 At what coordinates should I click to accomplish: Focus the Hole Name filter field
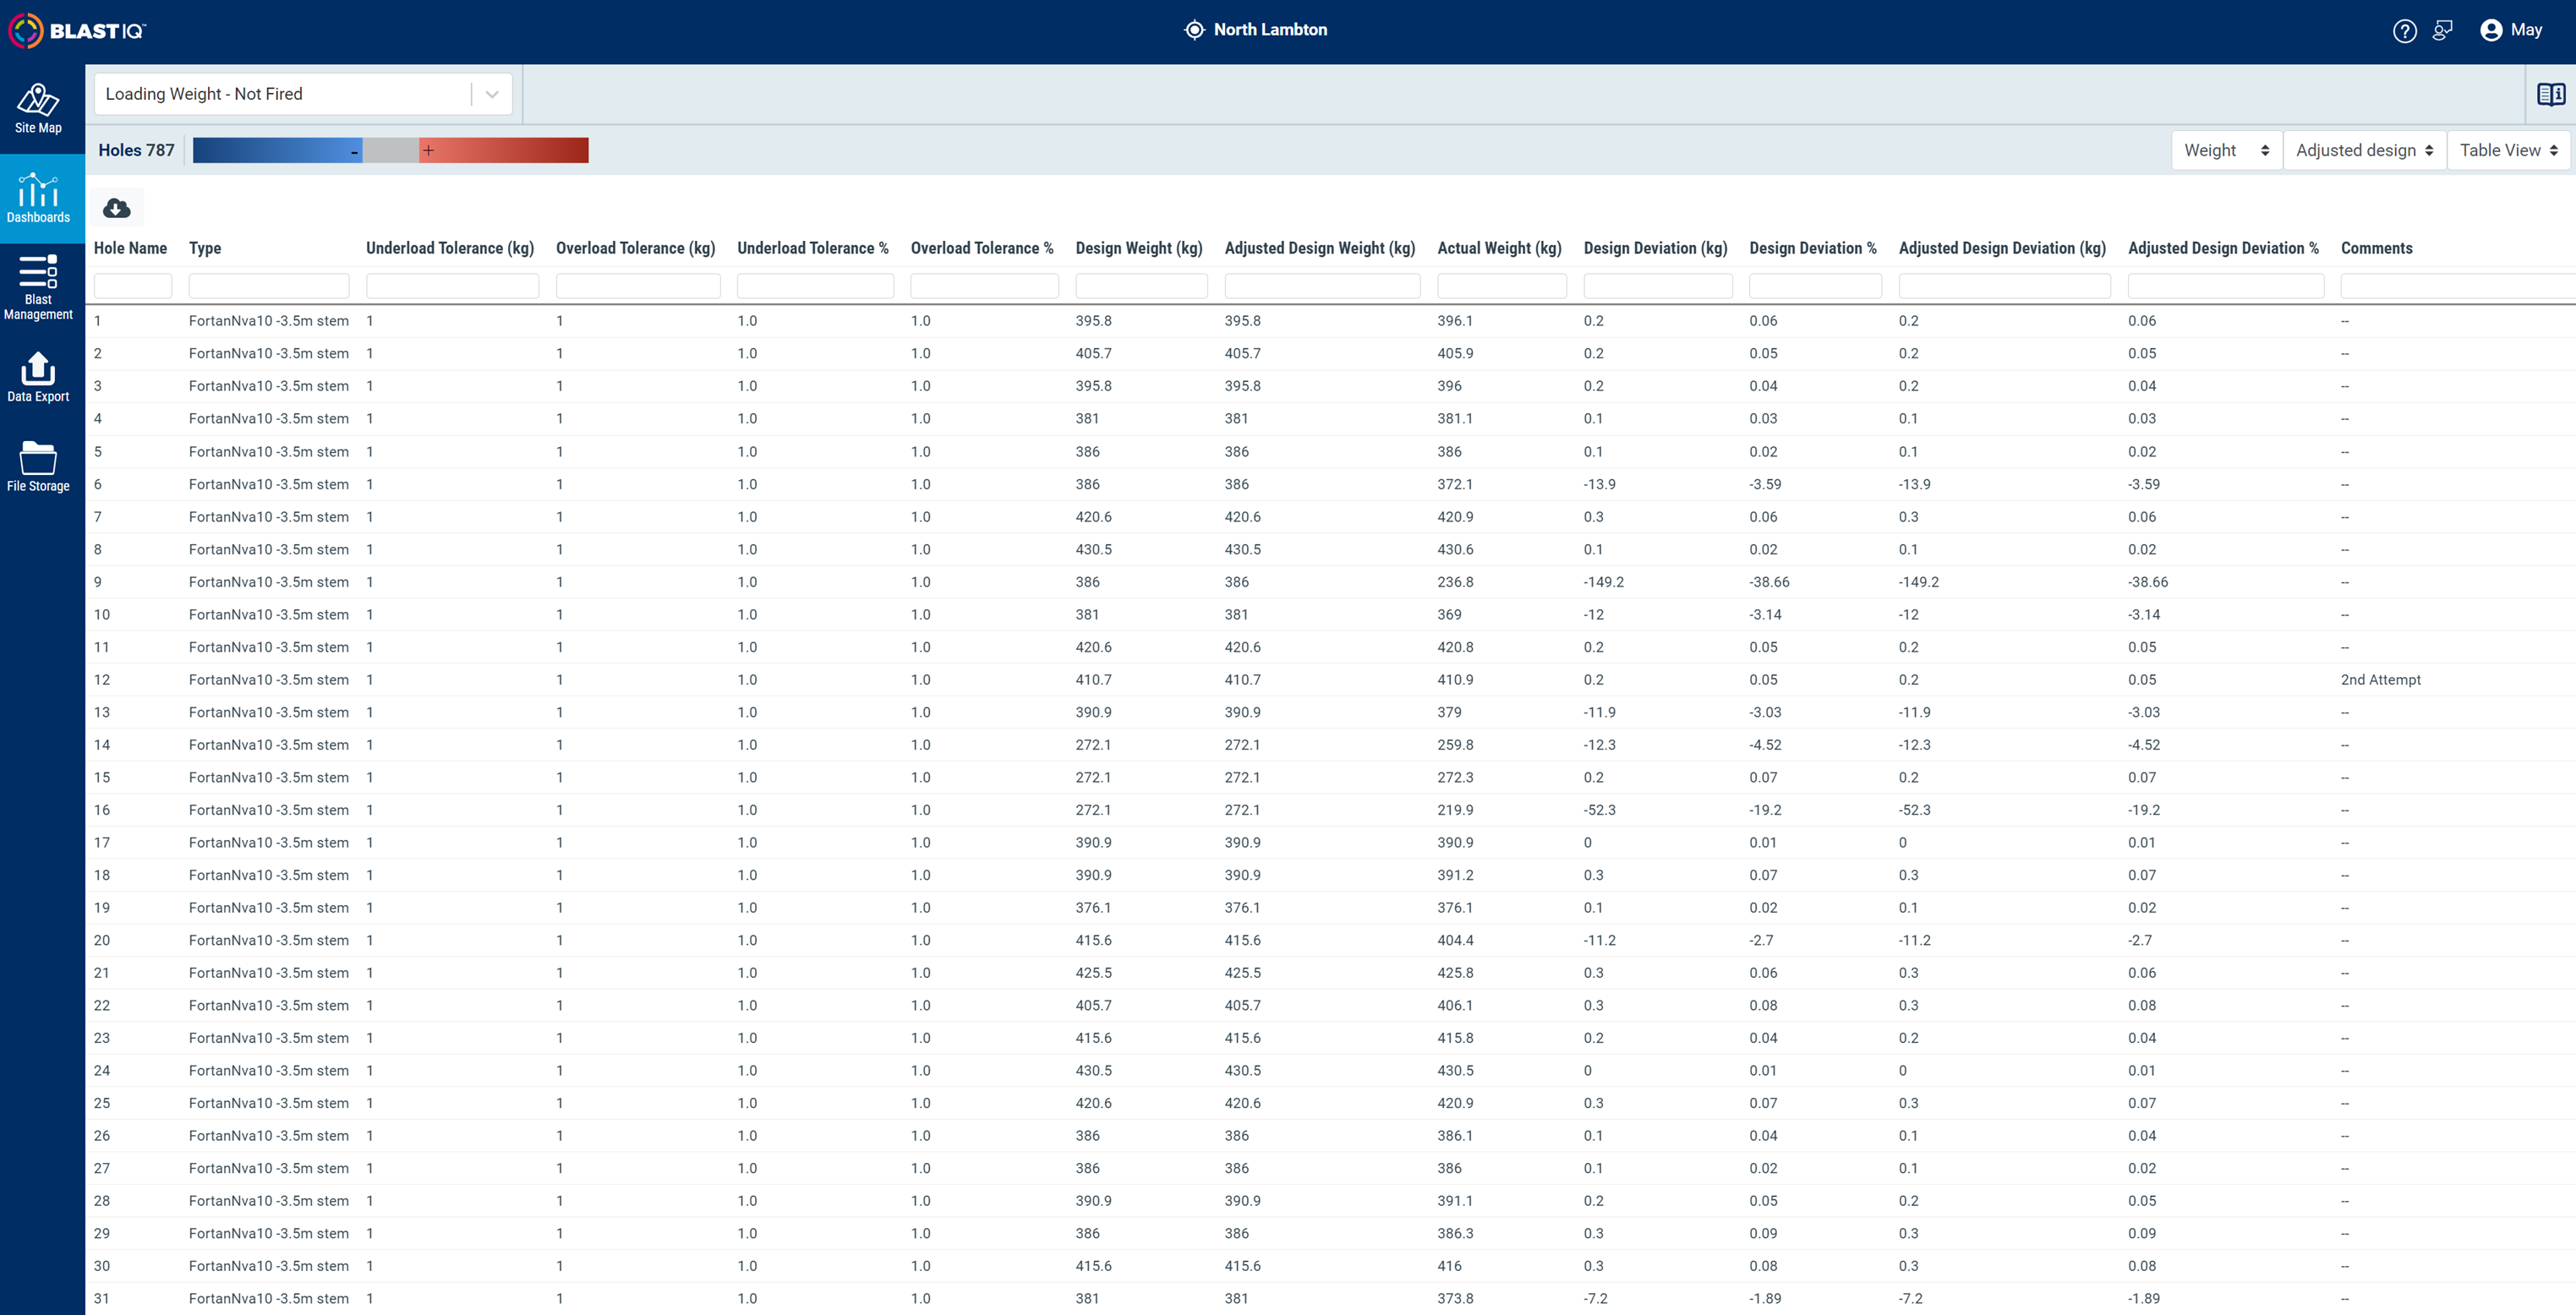(x=133, y=286)
